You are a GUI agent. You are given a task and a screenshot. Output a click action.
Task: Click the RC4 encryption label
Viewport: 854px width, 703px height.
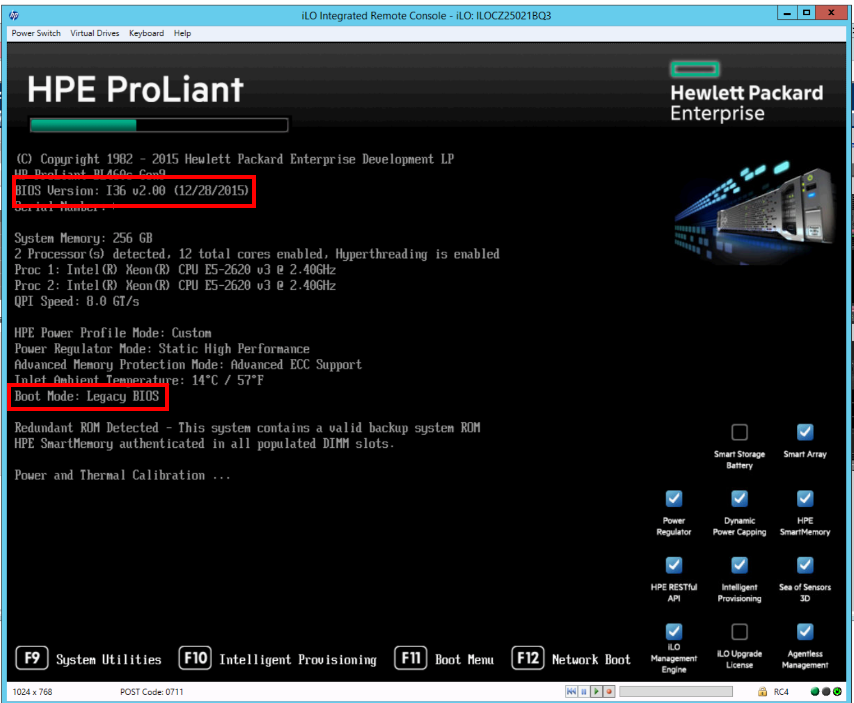click(781, 692)
